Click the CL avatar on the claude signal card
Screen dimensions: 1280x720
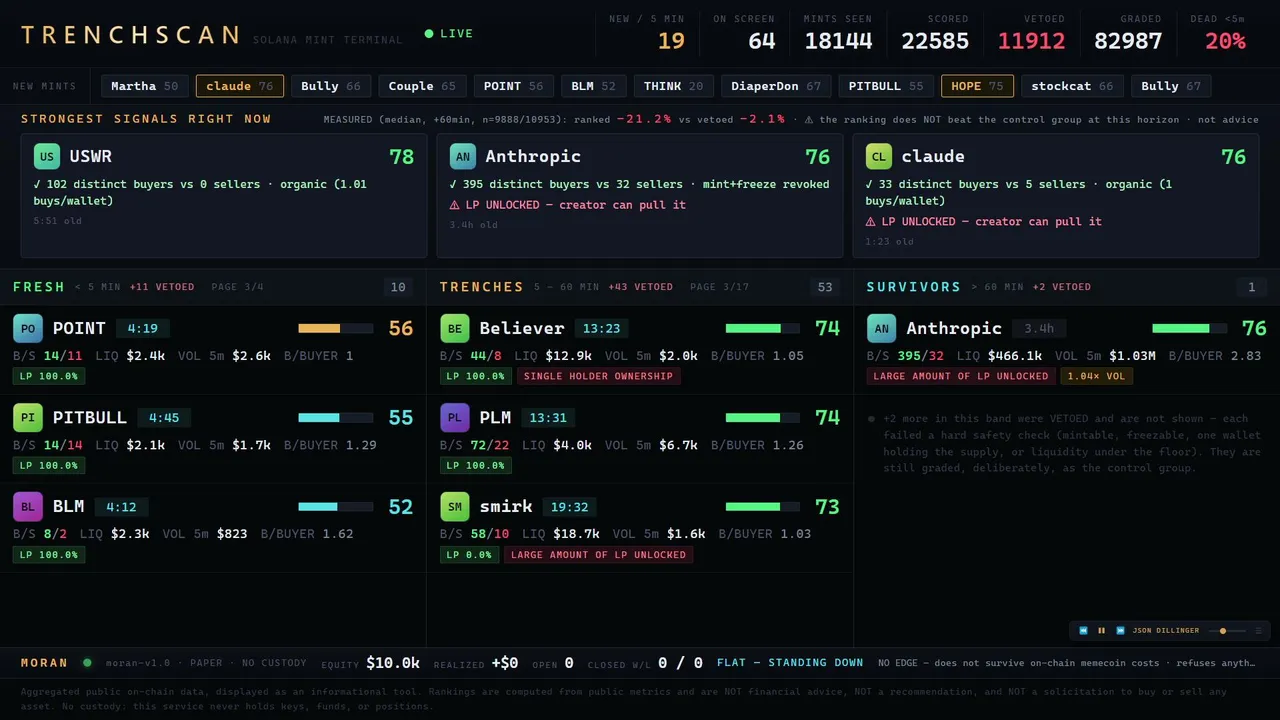coord(879,156)
